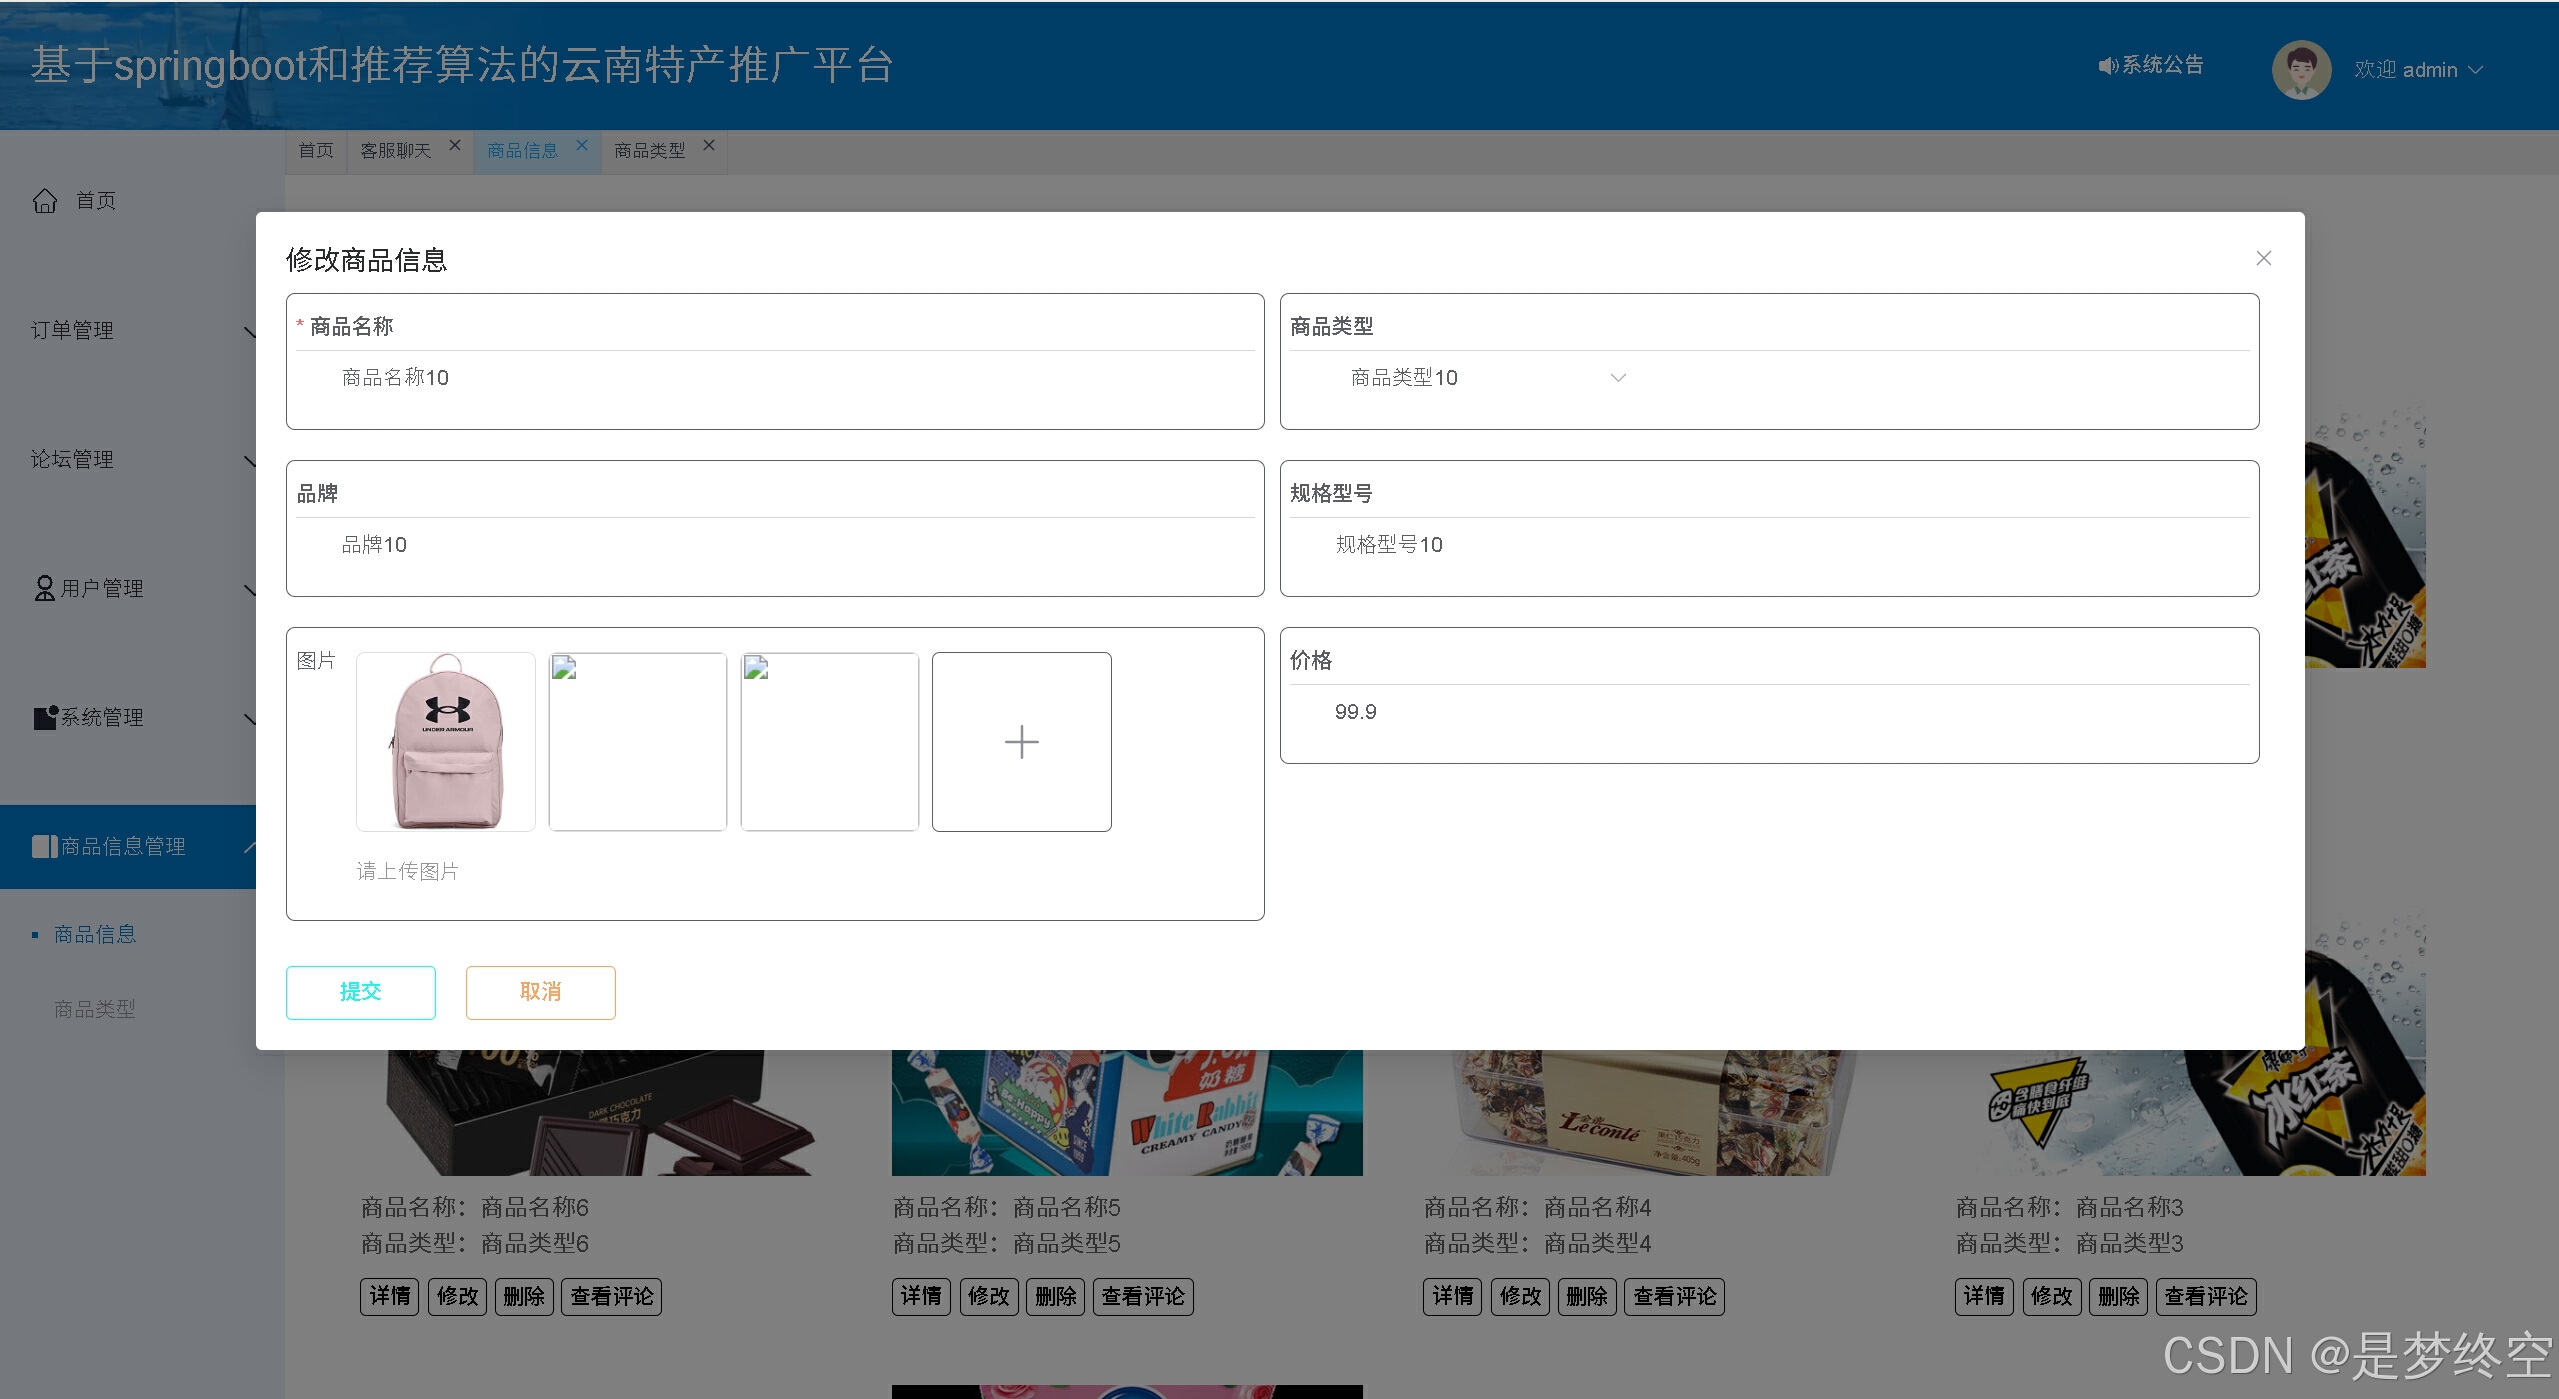Screen dimensions: 2559x1399
Task: Expand the 论坛管理 sidebar menu
Action: pyautogui.click(x=72, y=459)
